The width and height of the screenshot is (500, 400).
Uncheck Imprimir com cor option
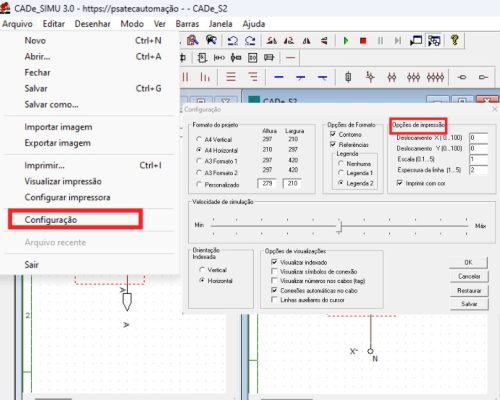tap(399, 183)
